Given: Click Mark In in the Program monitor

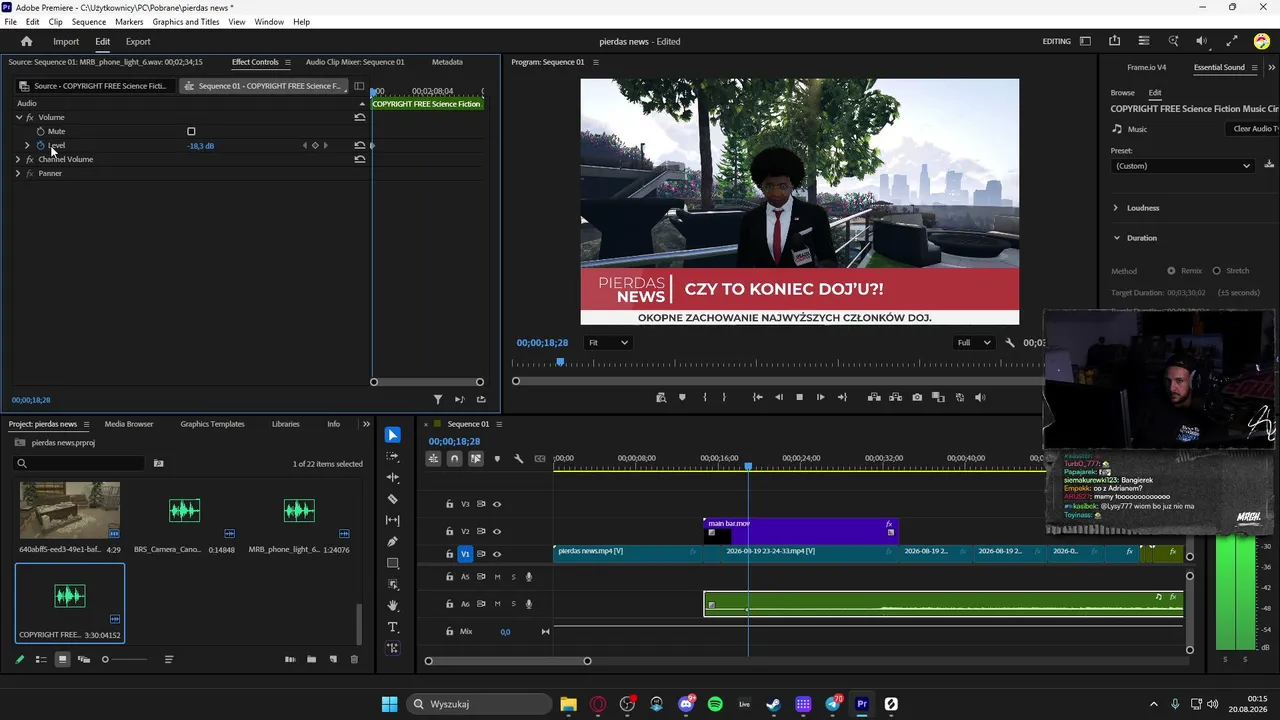Looking at the screenshot, I should coord(705,397).
